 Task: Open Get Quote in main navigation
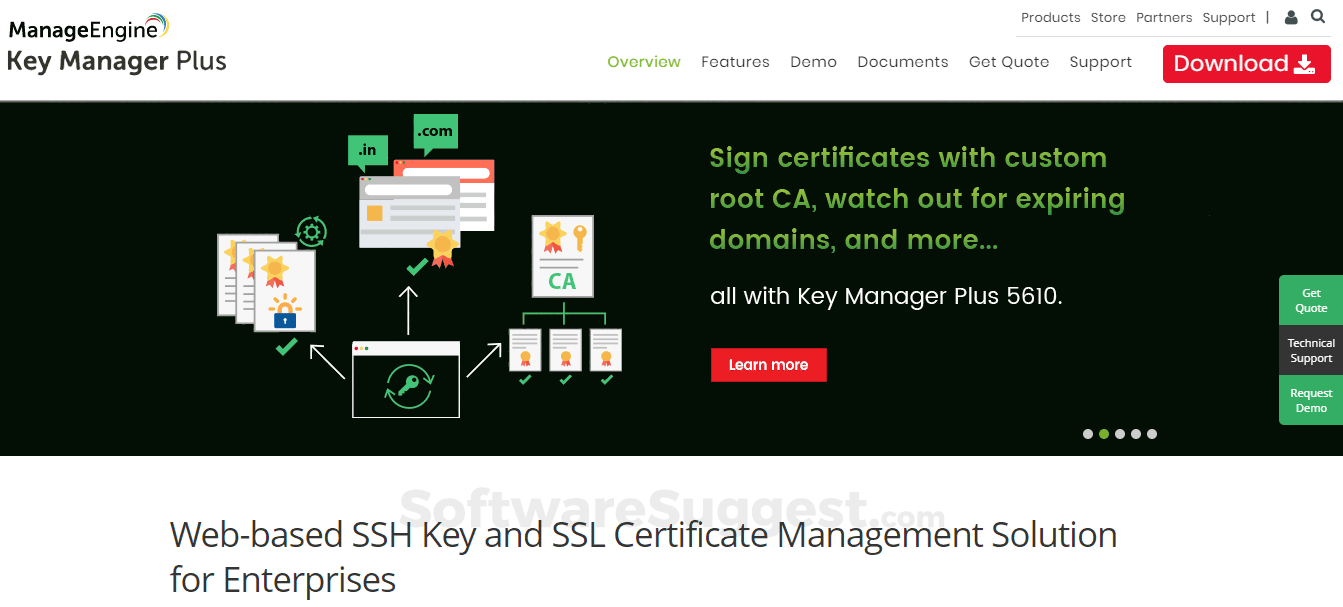tap(1009, 62)
